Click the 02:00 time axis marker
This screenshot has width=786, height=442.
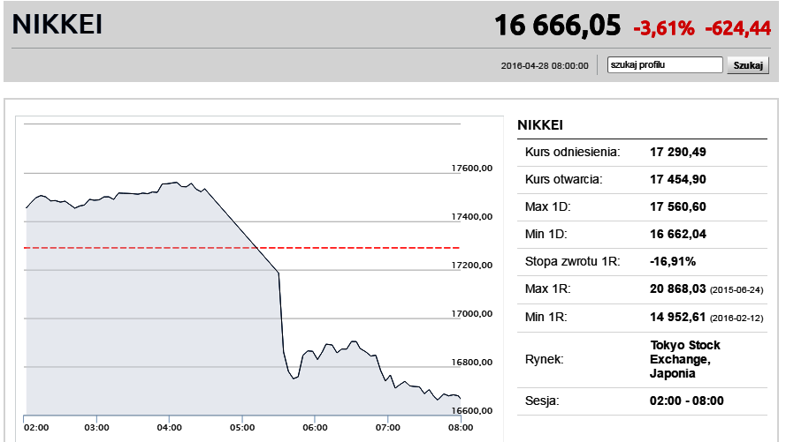(x=36, y=427)
